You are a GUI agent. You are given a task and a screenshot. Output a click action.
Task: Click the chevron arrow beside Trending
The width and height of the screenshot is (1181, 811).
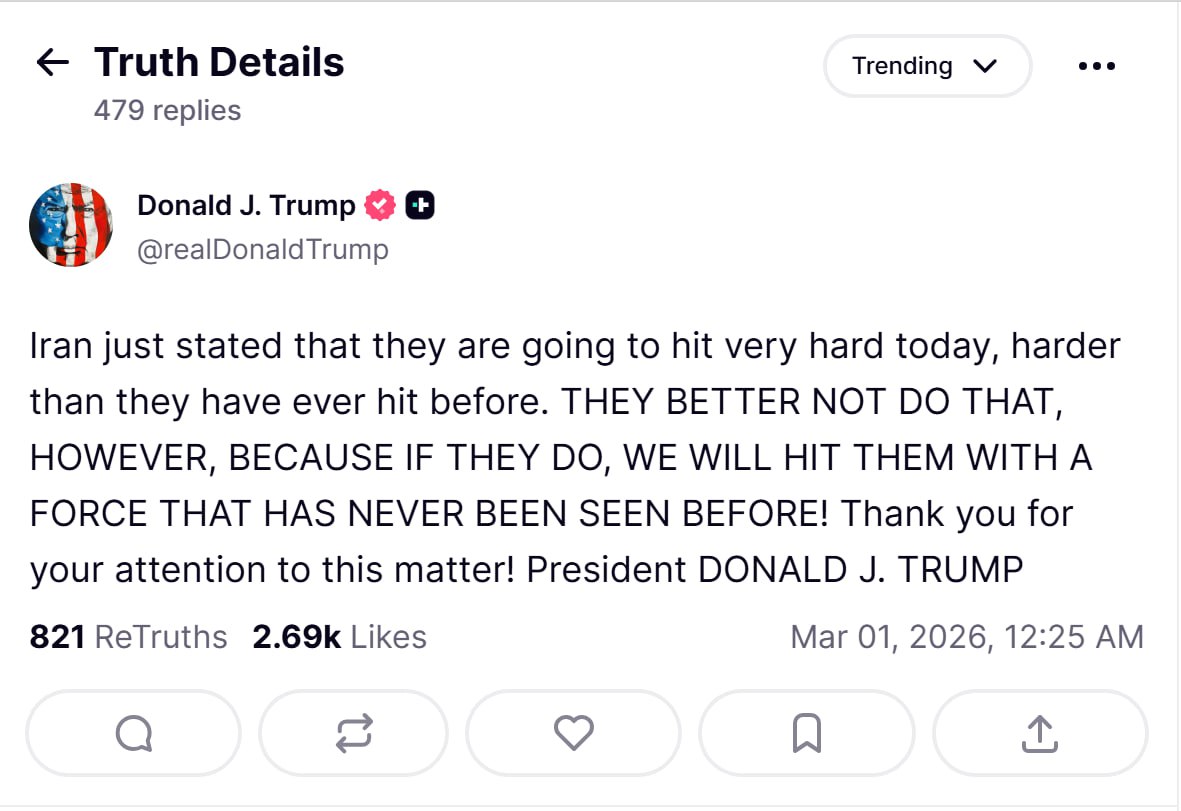pyautogui.click(x=985, y=66)
